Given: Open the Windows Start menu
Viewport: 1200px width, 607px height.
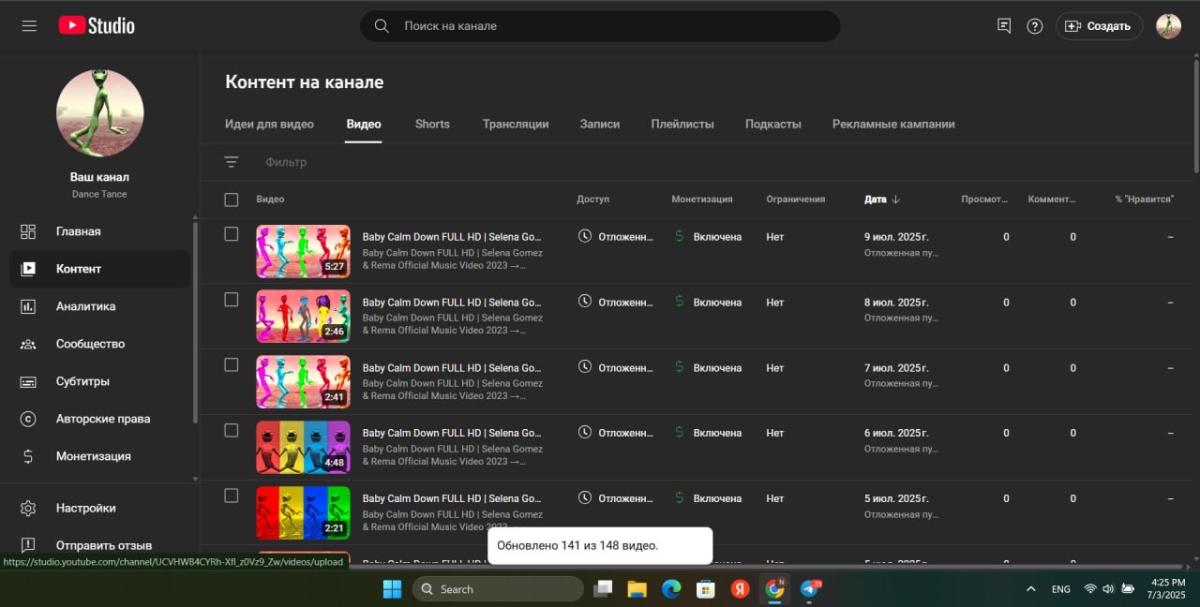Looking at the screenshot, I should (392, 589).
